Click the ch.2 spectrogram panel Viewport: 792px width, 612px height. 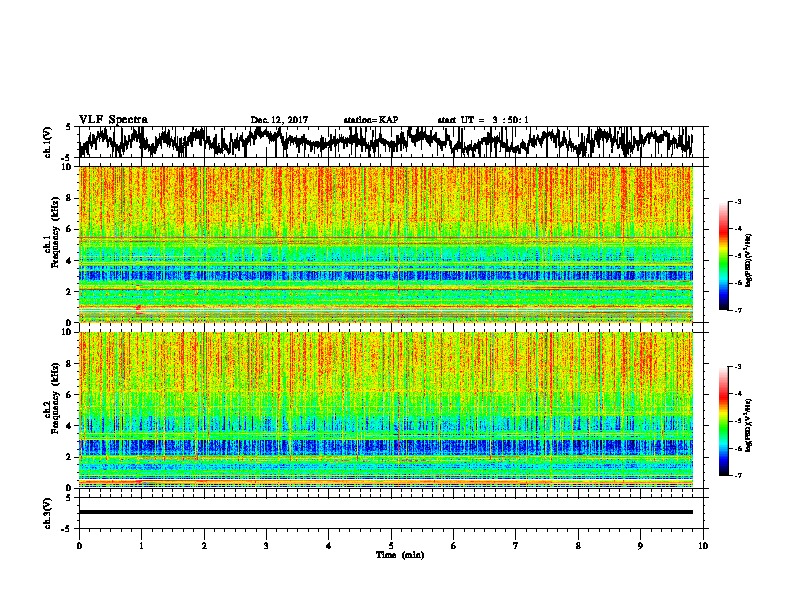coord(386,410)
